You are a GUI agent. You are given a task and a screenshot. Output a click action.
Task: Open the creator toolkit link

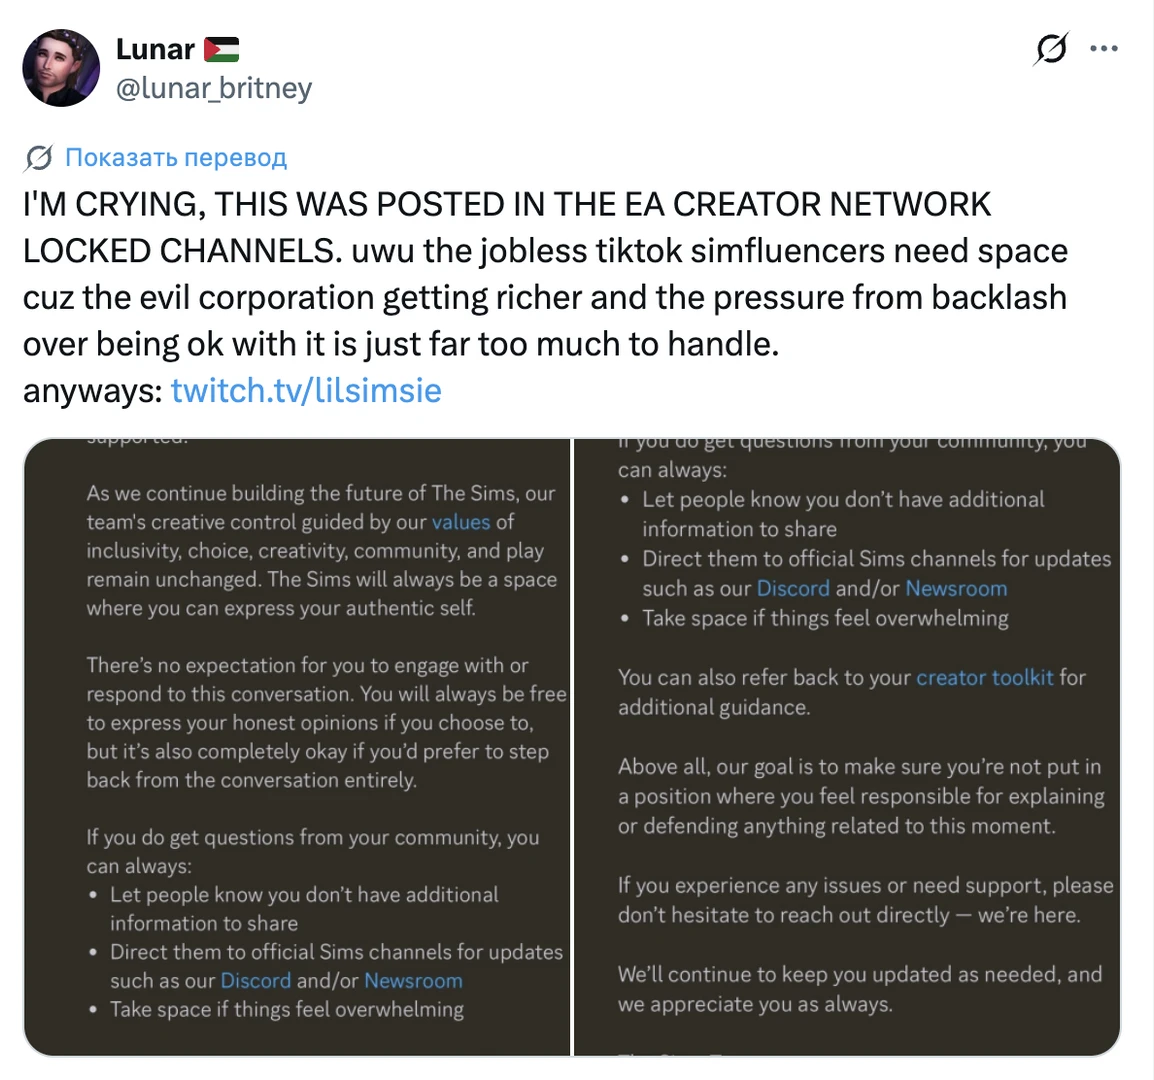(x=984, y=677)
